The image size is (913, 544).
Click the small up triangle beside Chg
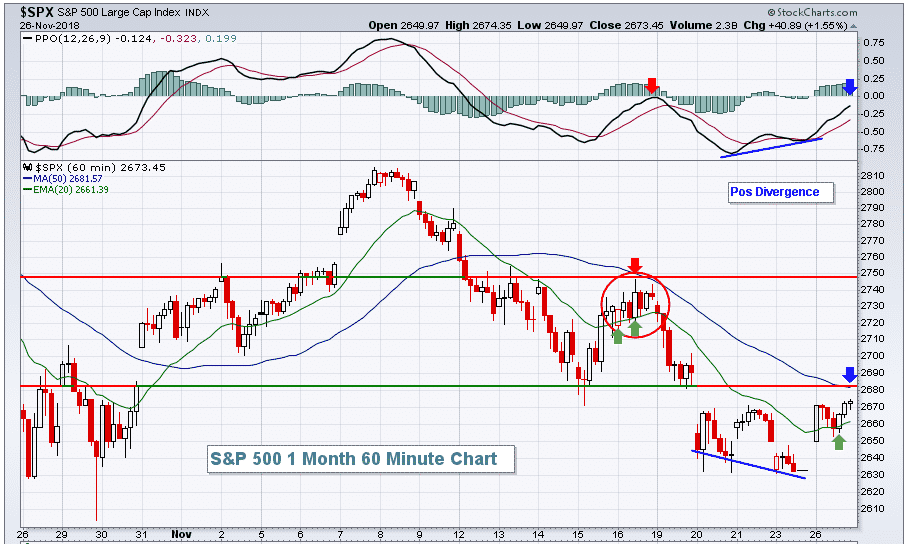(x=854, y=26)
